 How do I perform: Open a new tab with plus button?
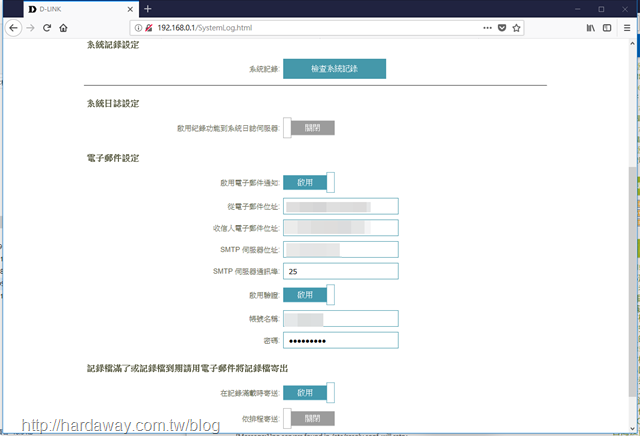point(147,8)
